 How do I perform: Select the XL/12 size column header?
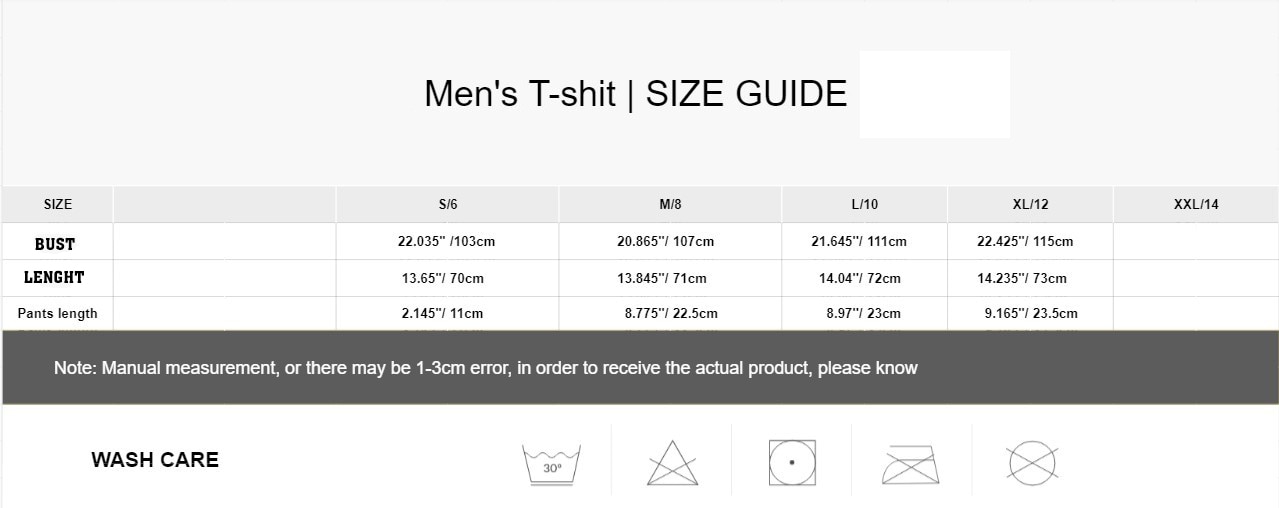click(1030, 204)
